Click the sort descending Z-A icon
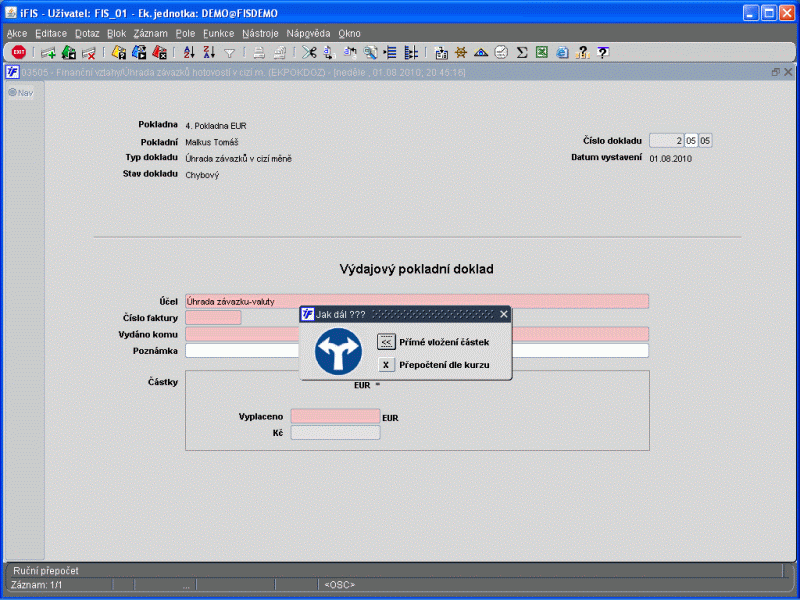The width and height of the screenshot is (800, 600). [x=208, y=52]
